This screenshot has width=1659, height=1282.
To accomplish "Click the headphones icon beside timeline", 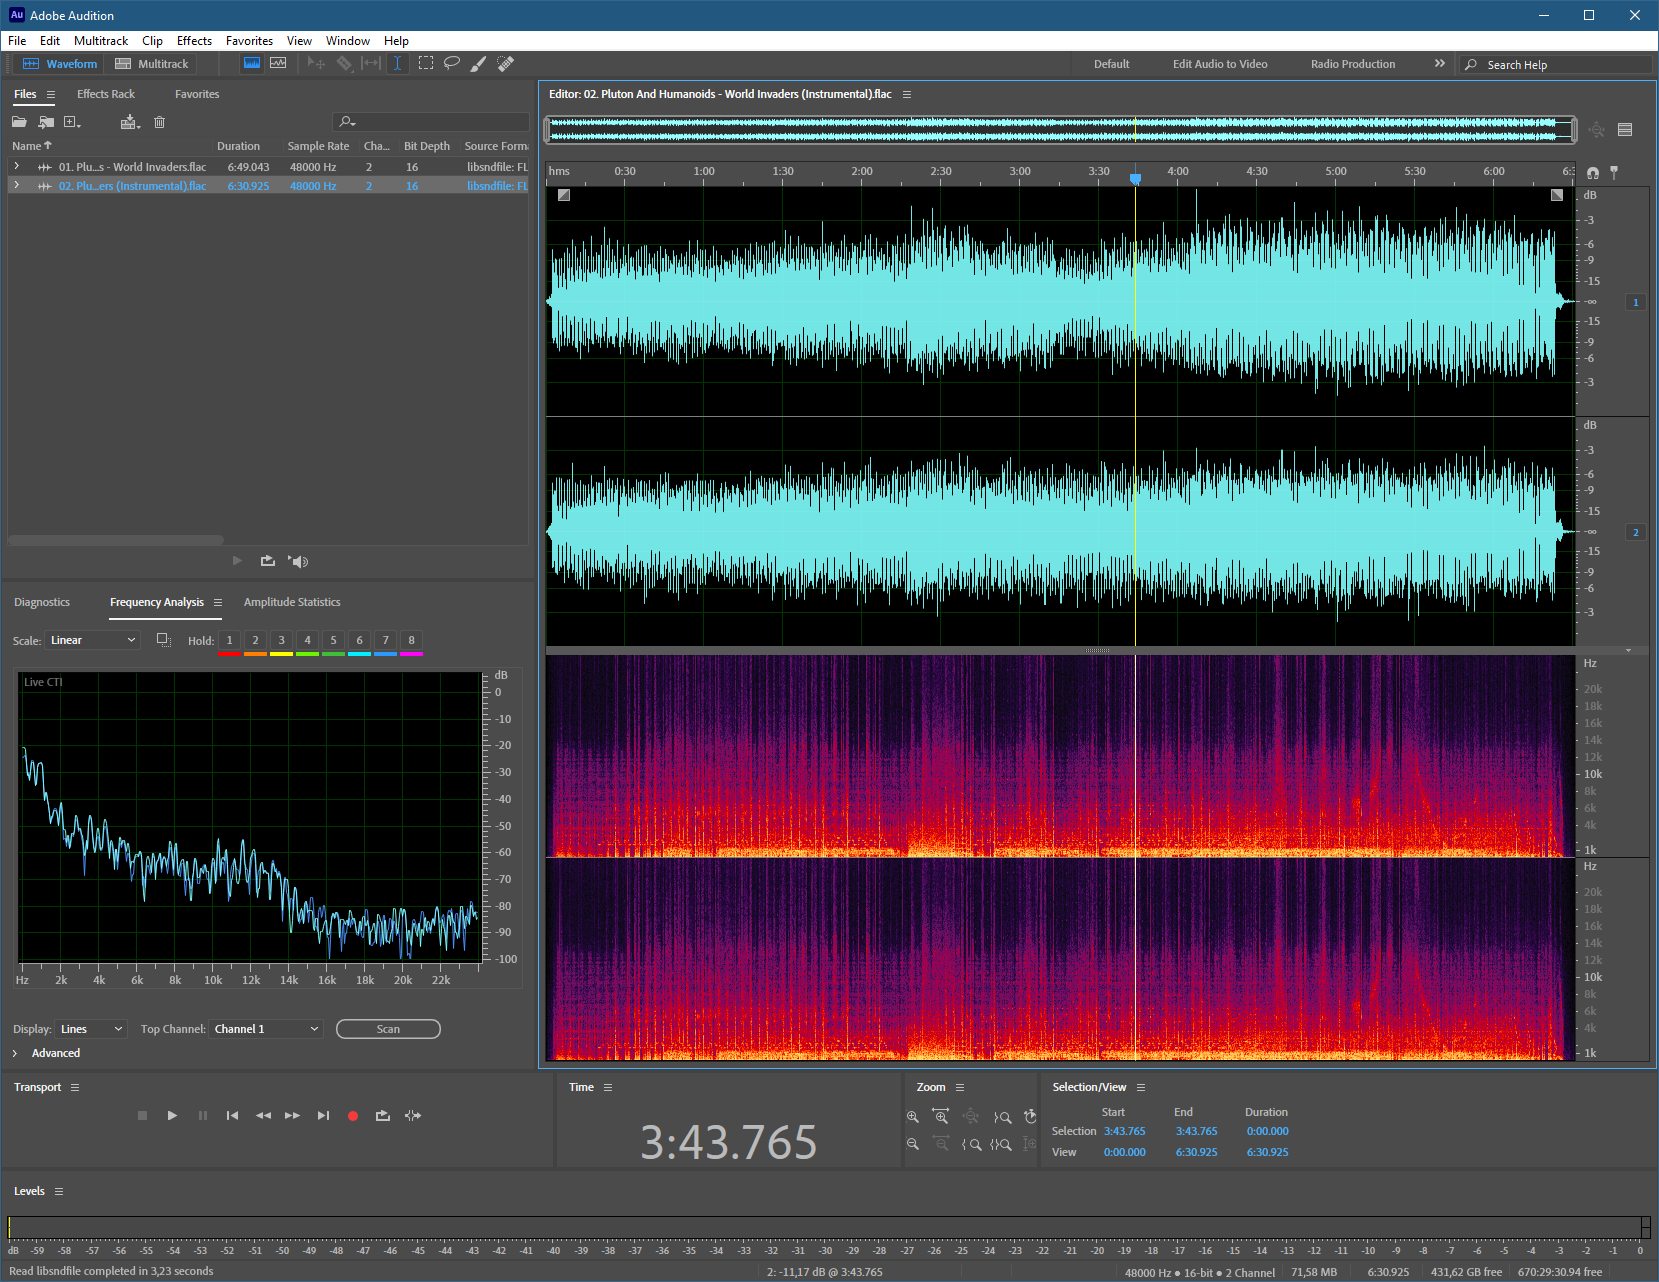I will pyautogui.click(x=1593, y=173).
